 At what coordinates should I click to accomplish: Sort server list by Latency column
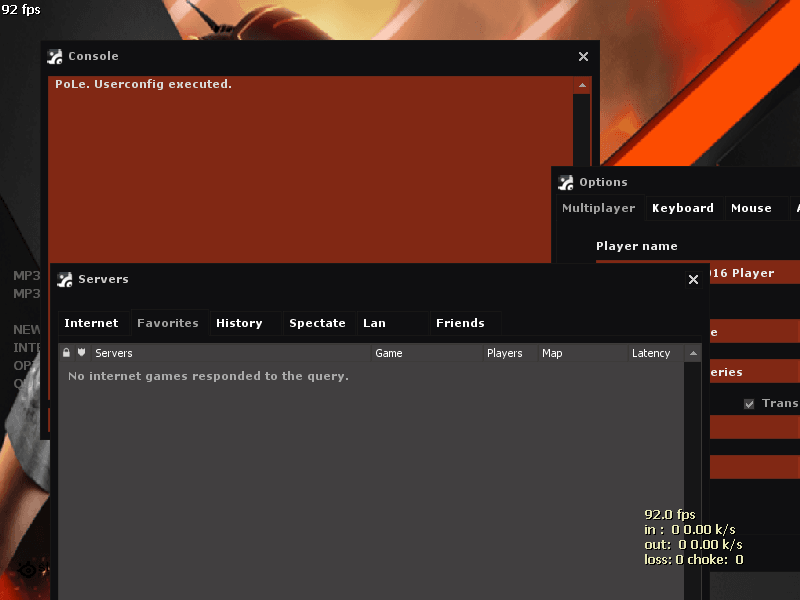[651, 353]
